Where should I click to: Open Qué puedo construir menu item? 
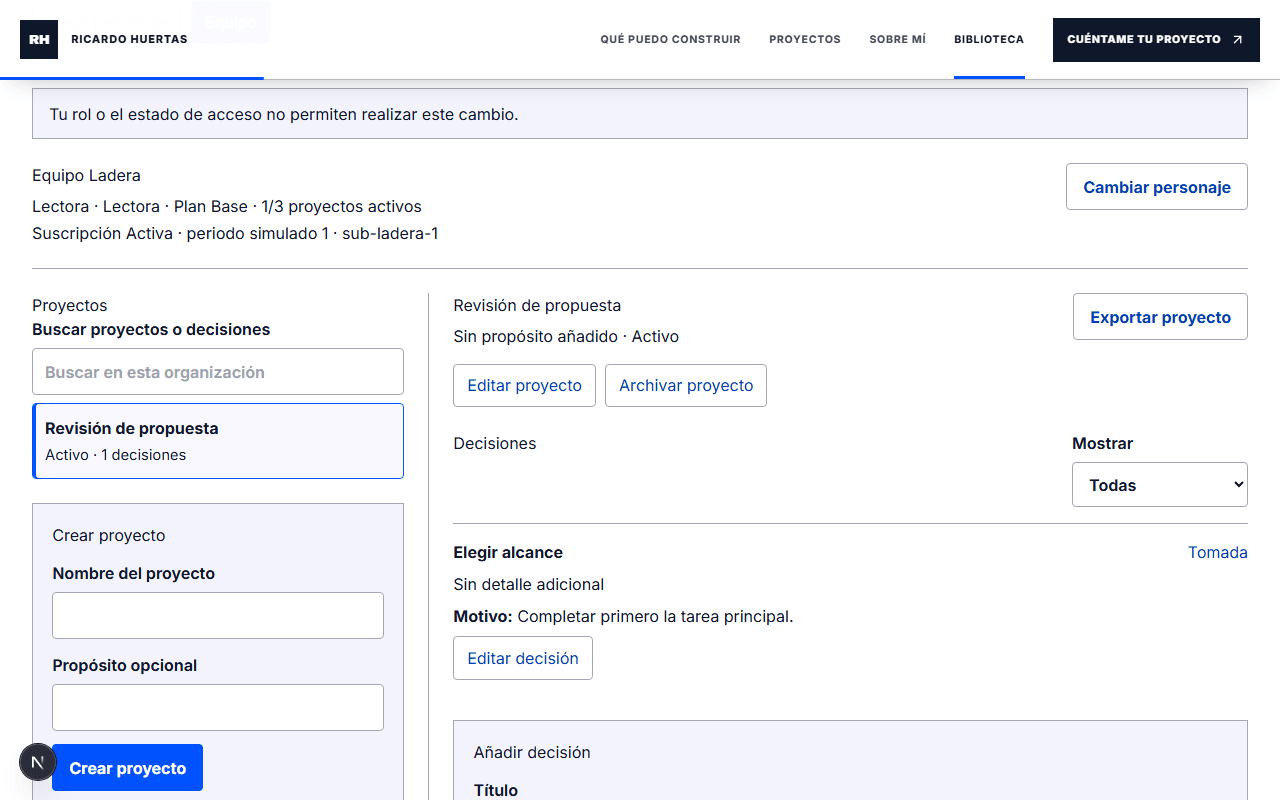(x=670, y=40)
